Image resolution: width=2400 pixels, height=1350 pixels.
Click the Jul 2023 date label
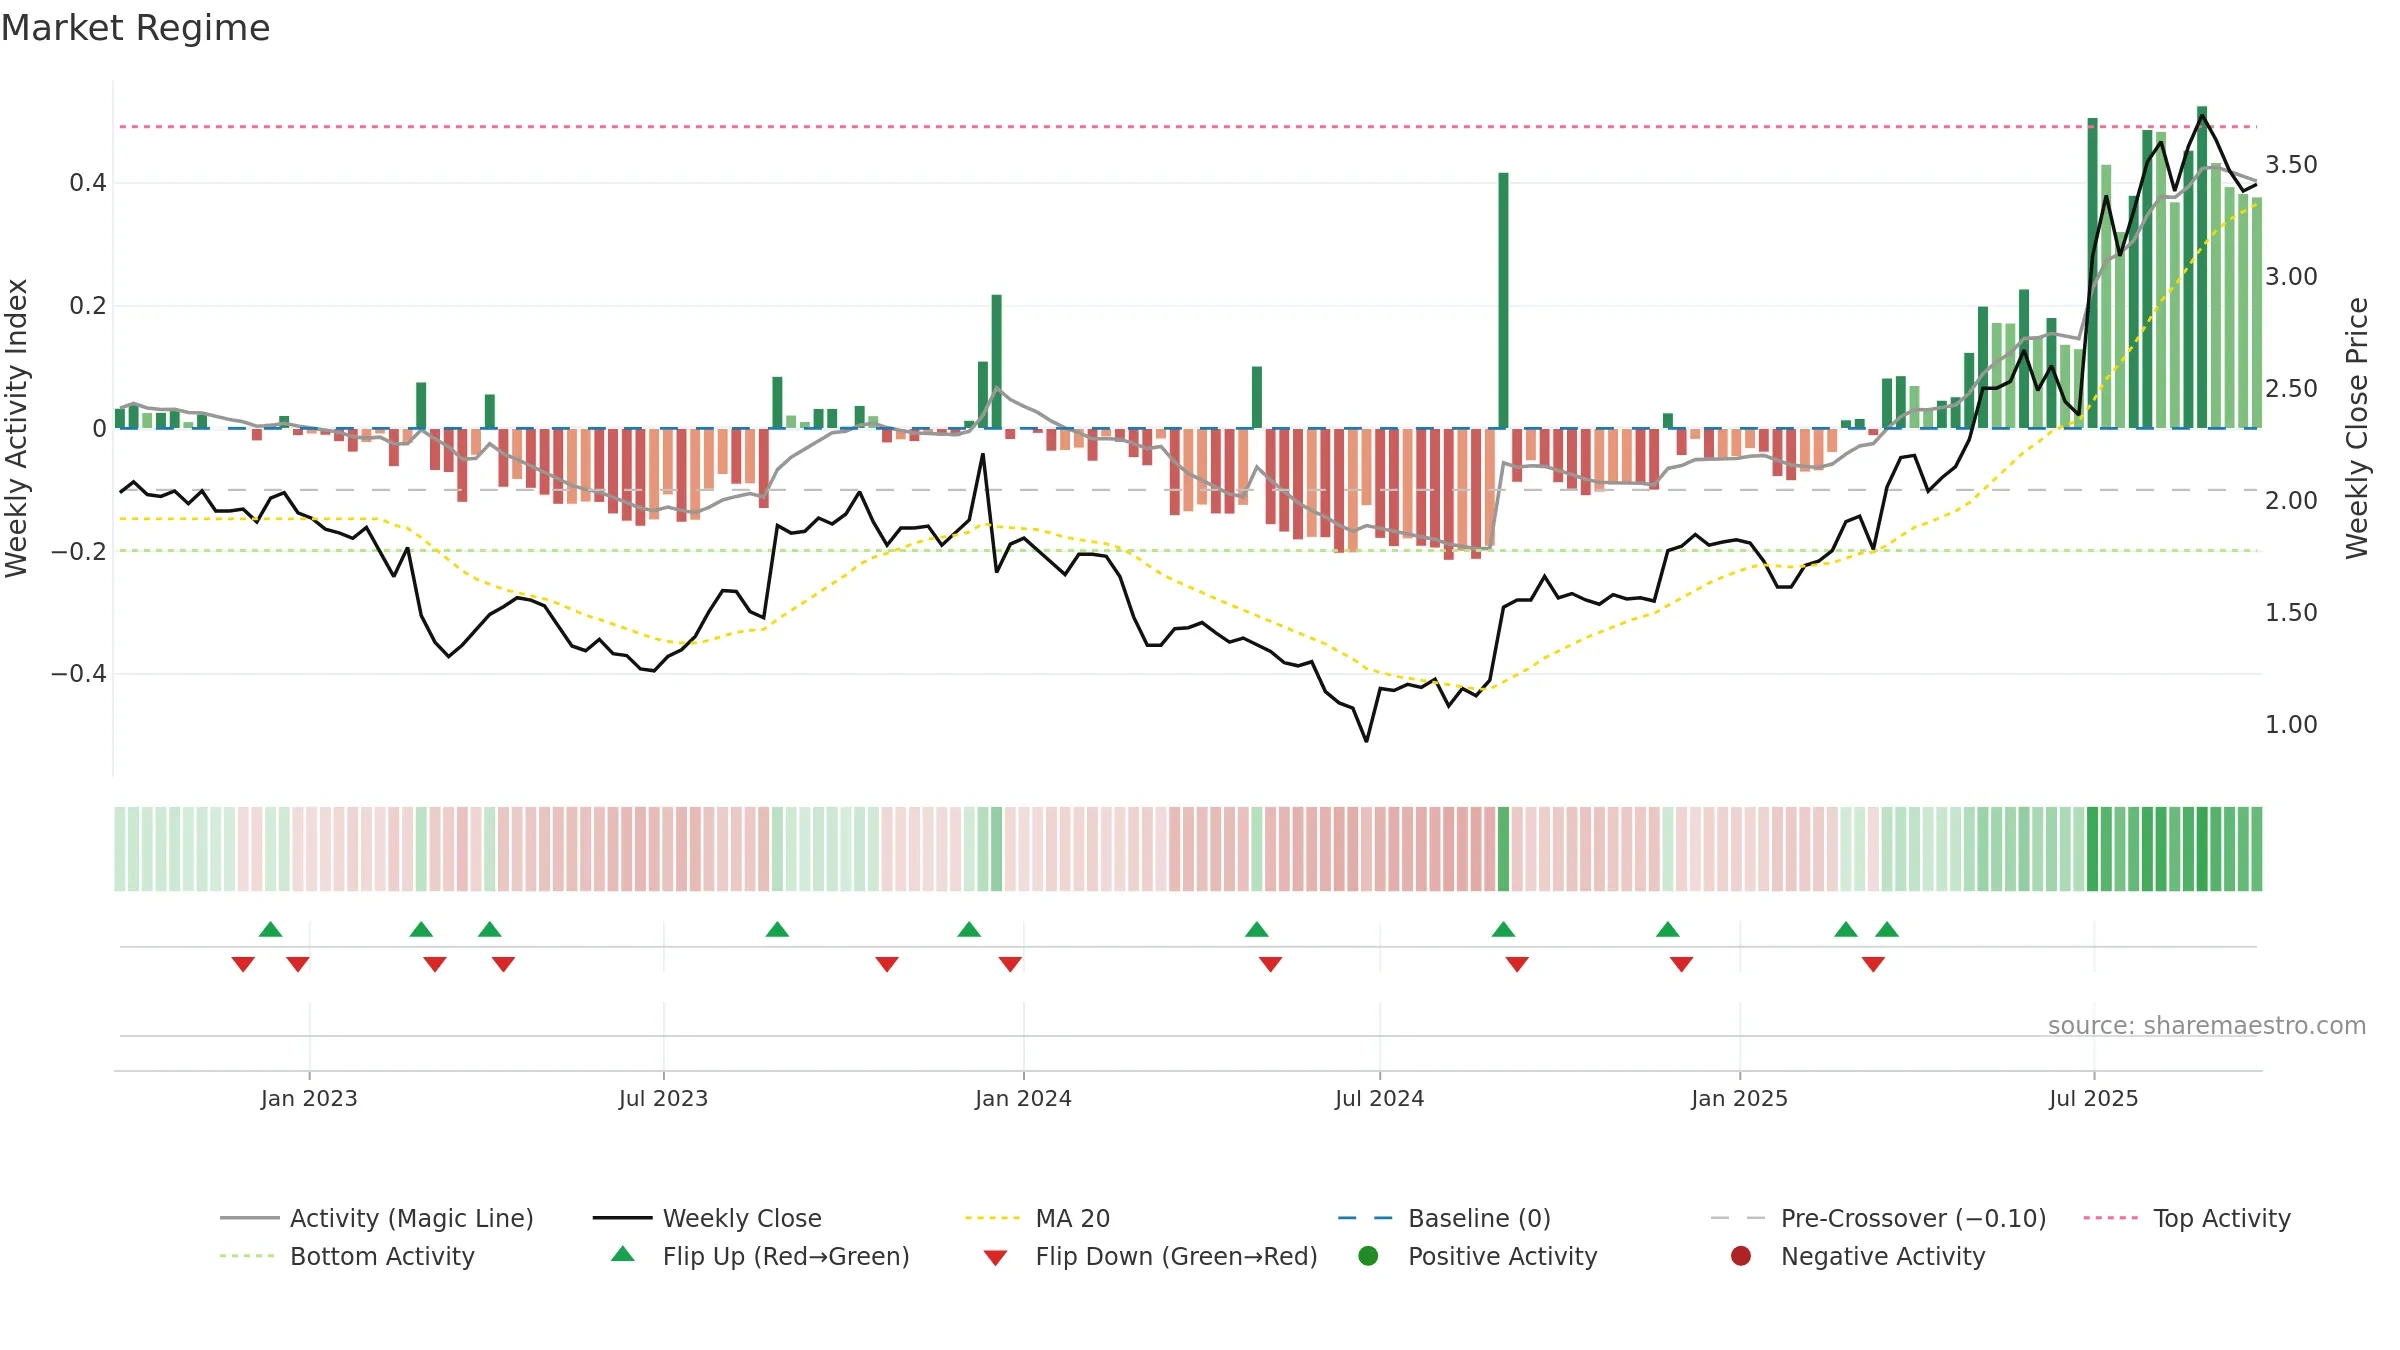663,1098
